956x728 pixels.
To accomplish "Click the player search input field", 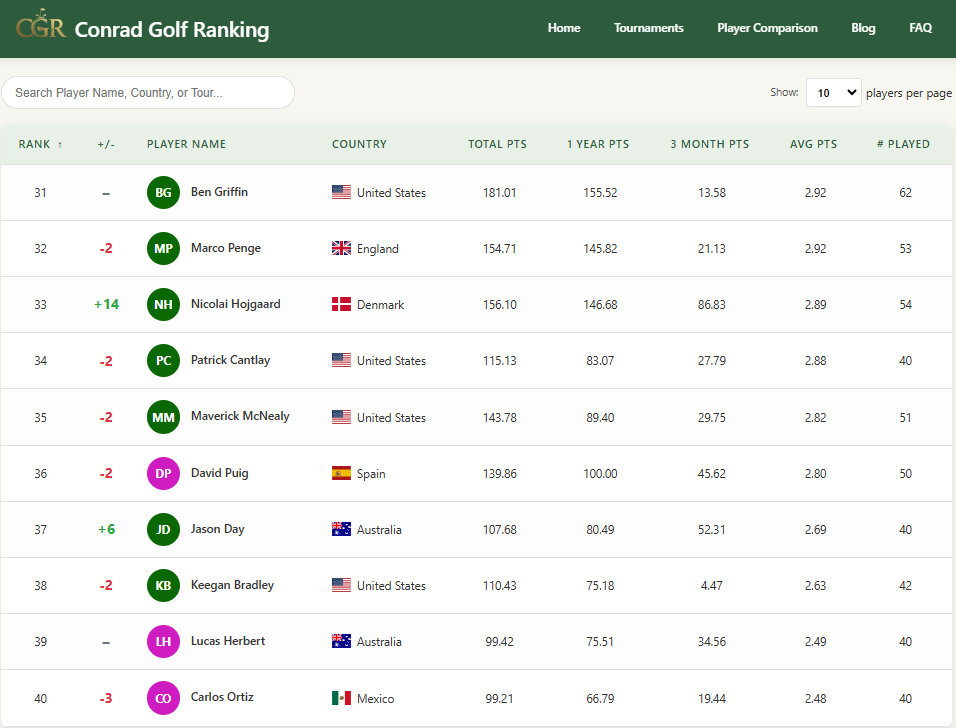I will pyautogui.click(x=148, y=92).
